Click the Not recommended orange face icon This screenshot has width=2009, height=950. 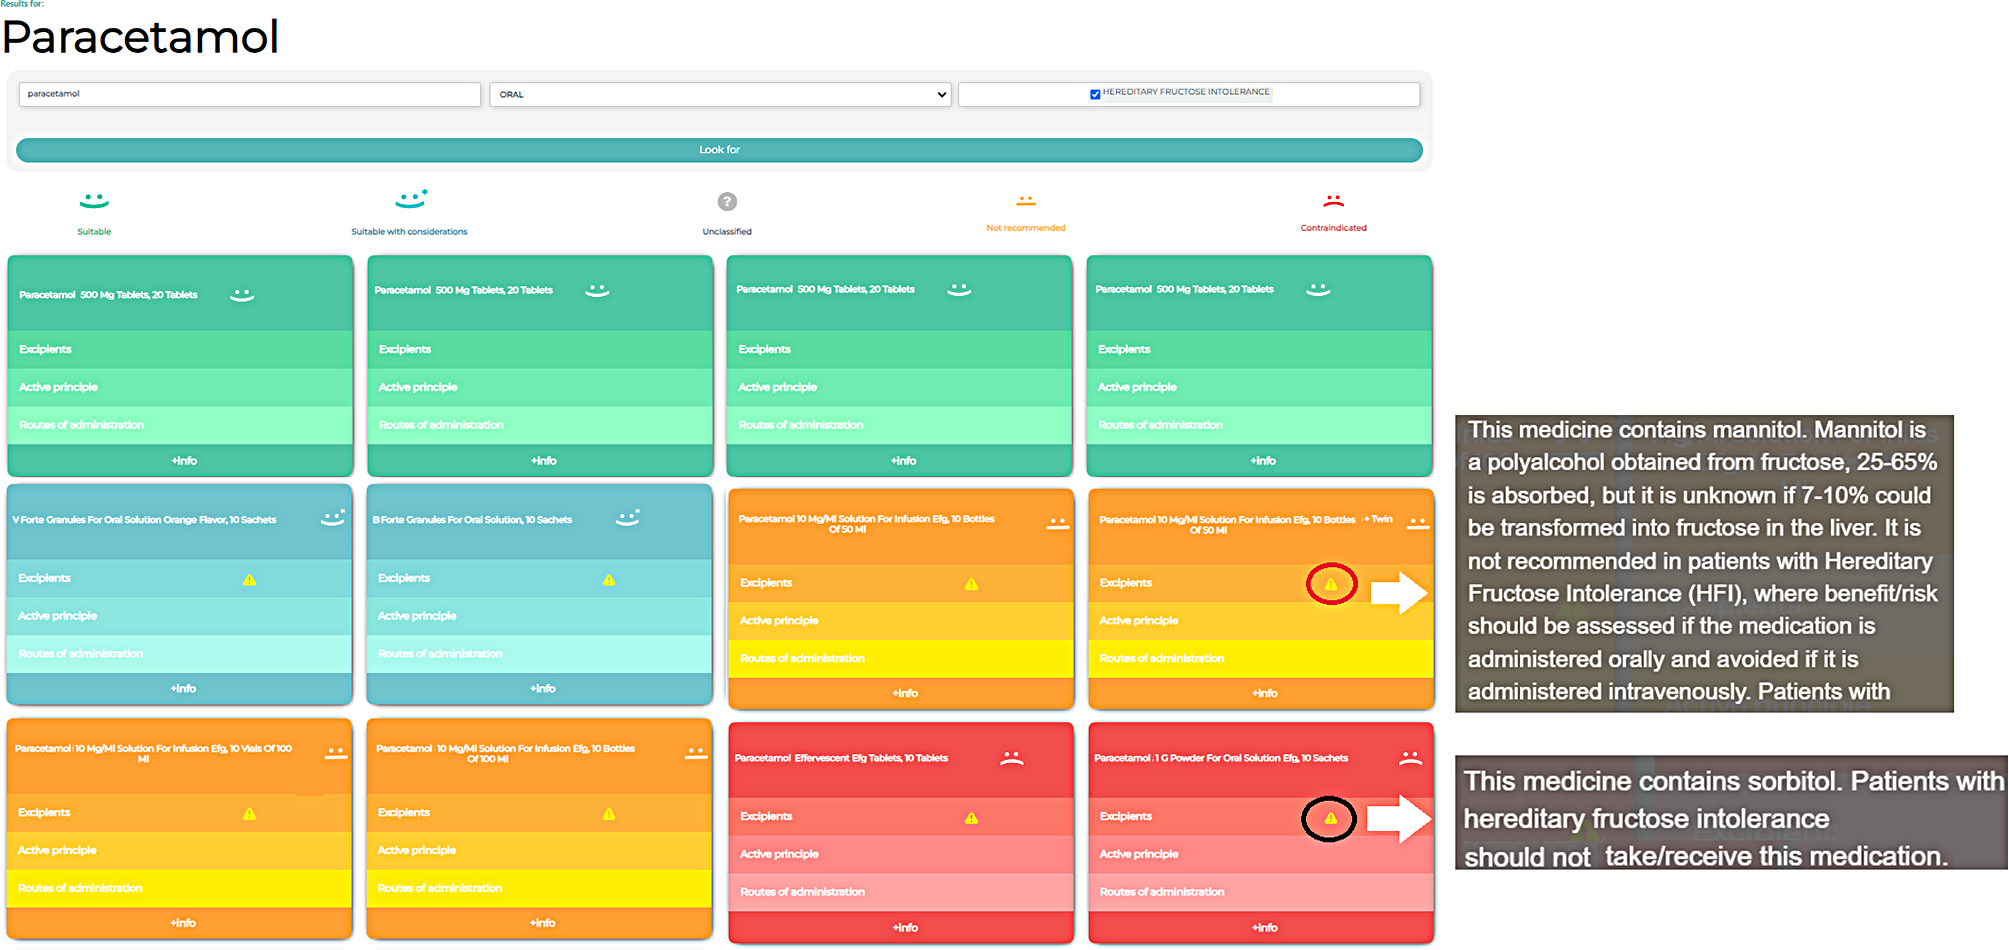click(1026, 201)
